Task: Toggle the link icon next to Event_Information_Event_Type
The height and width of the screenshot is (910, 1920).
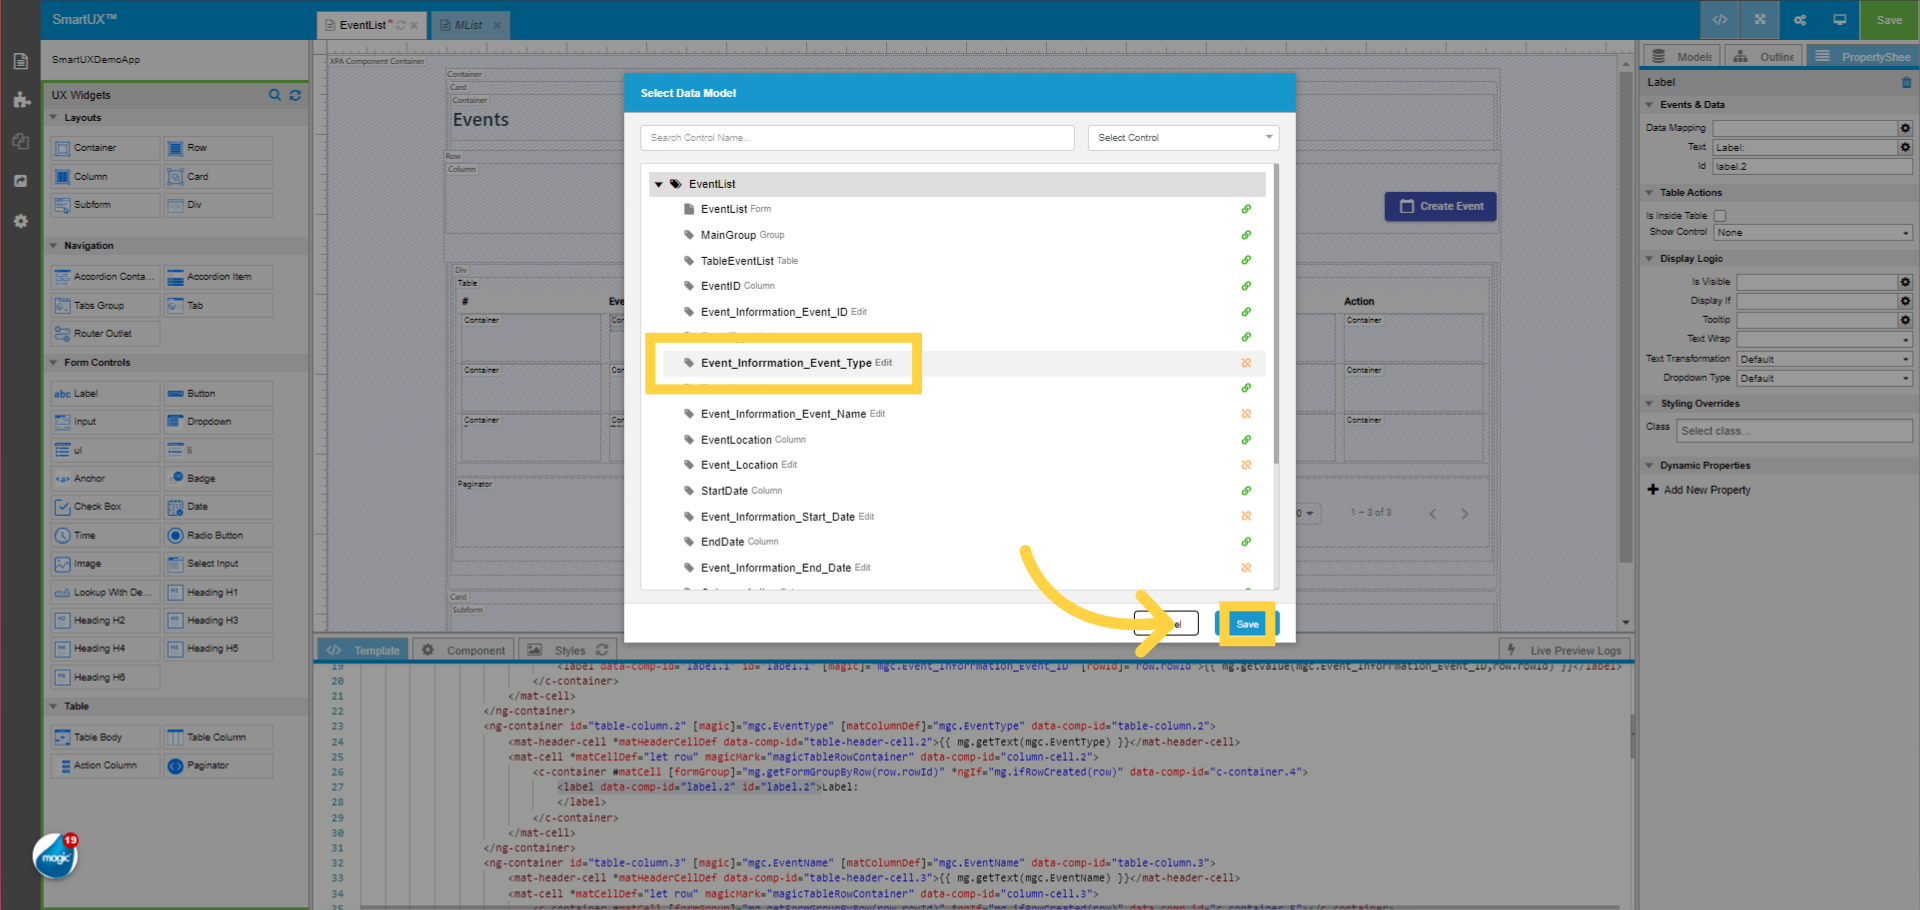Action: point(1246,363)
